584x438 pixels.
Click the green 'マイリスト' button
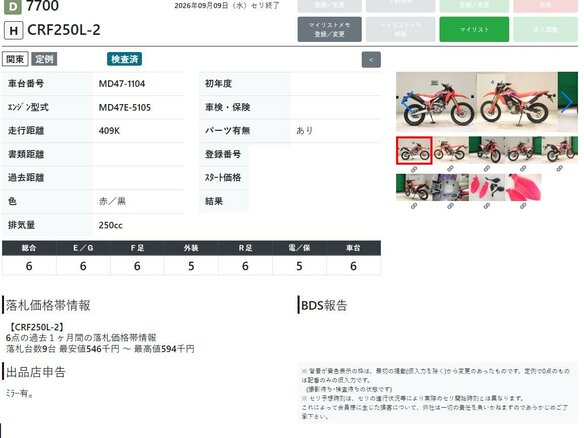(x=474, y=29)
